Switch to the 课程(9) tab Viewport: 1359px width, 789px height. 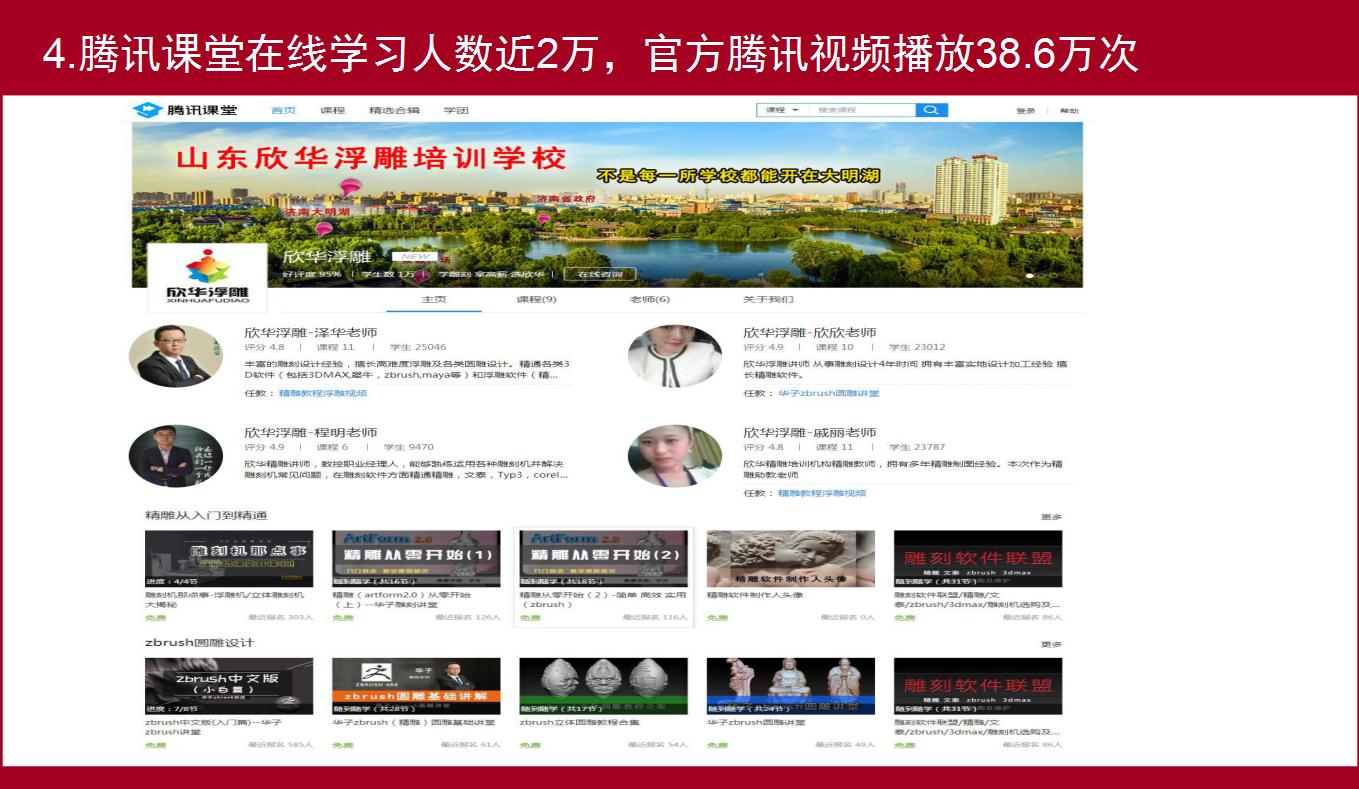tap(536, 300)
